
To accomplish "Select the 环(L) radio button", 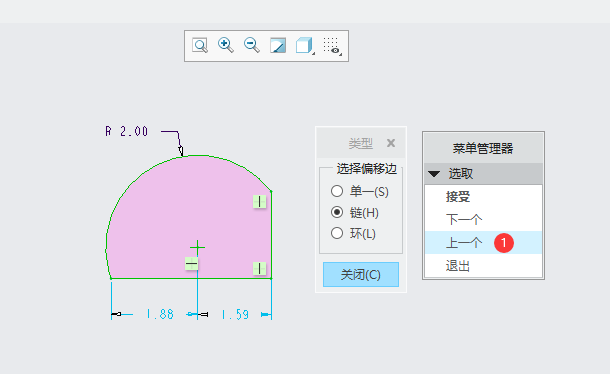I will (x=337, y=233).
